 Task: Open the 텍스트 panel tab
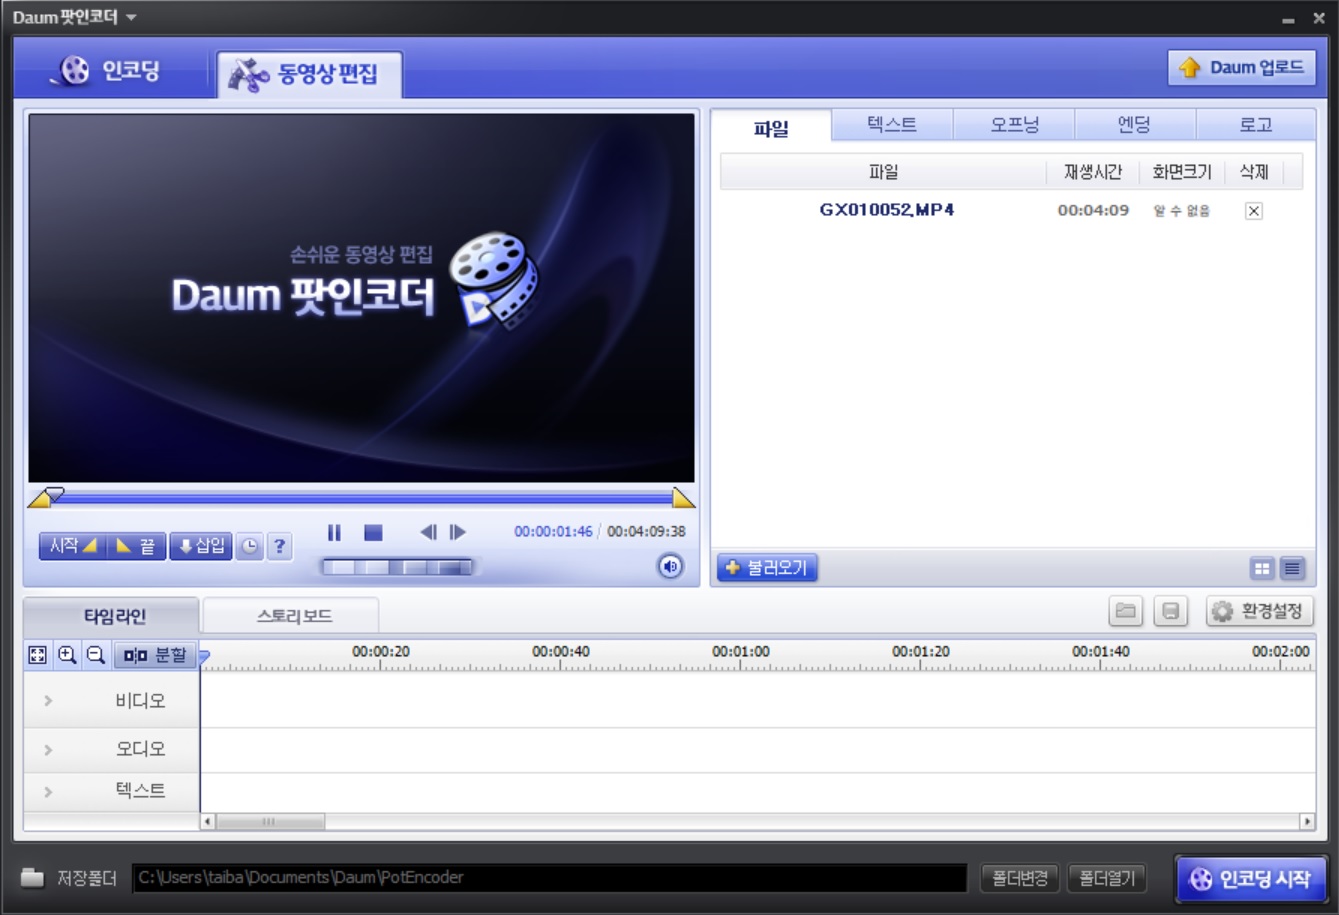(892, 124)
